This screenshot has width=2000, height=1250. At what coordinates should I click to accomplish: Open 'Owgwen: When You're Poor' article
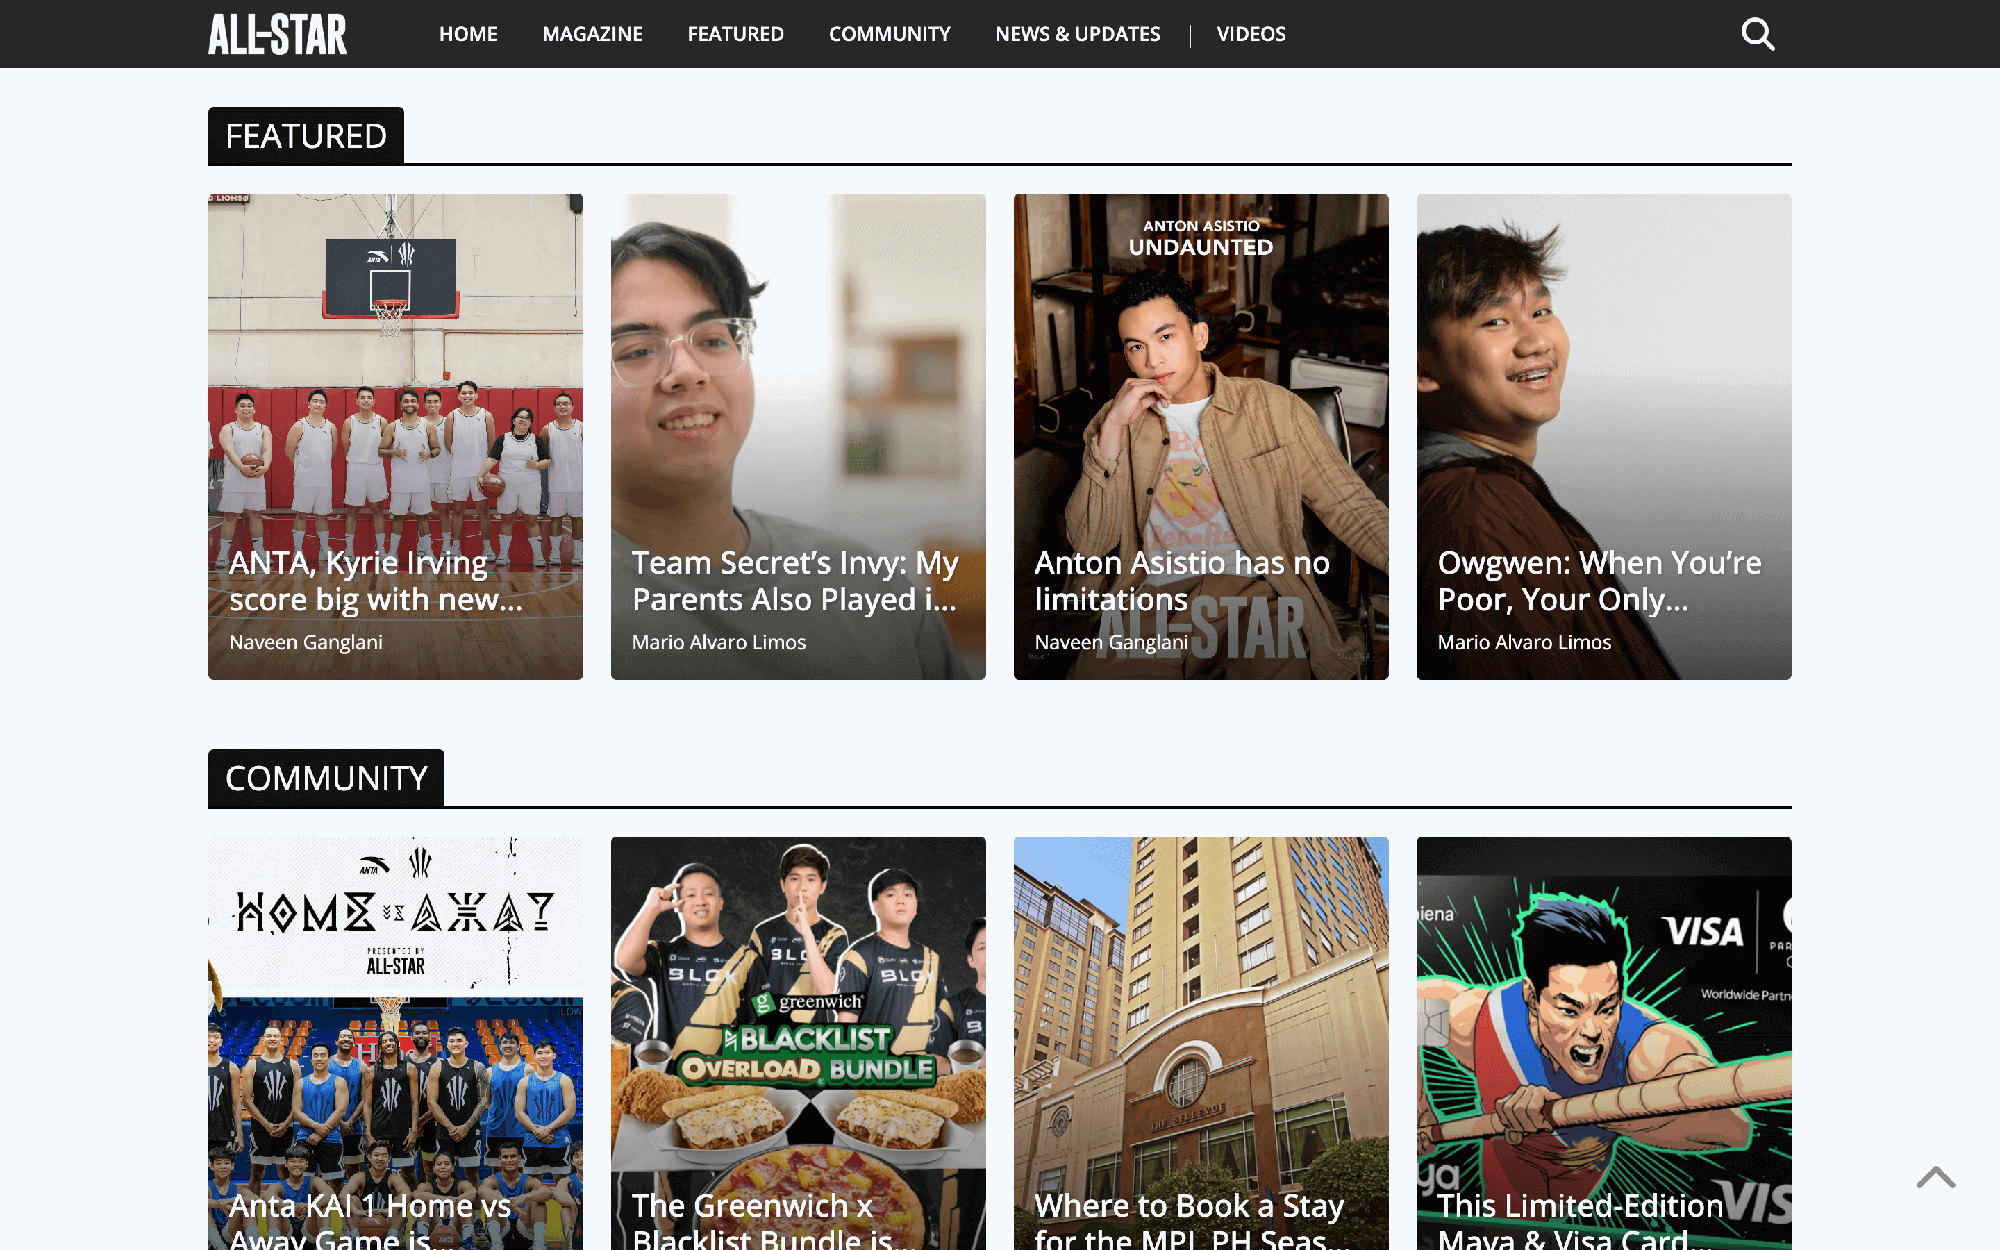pyautogui.click(x=1599, y=581)
